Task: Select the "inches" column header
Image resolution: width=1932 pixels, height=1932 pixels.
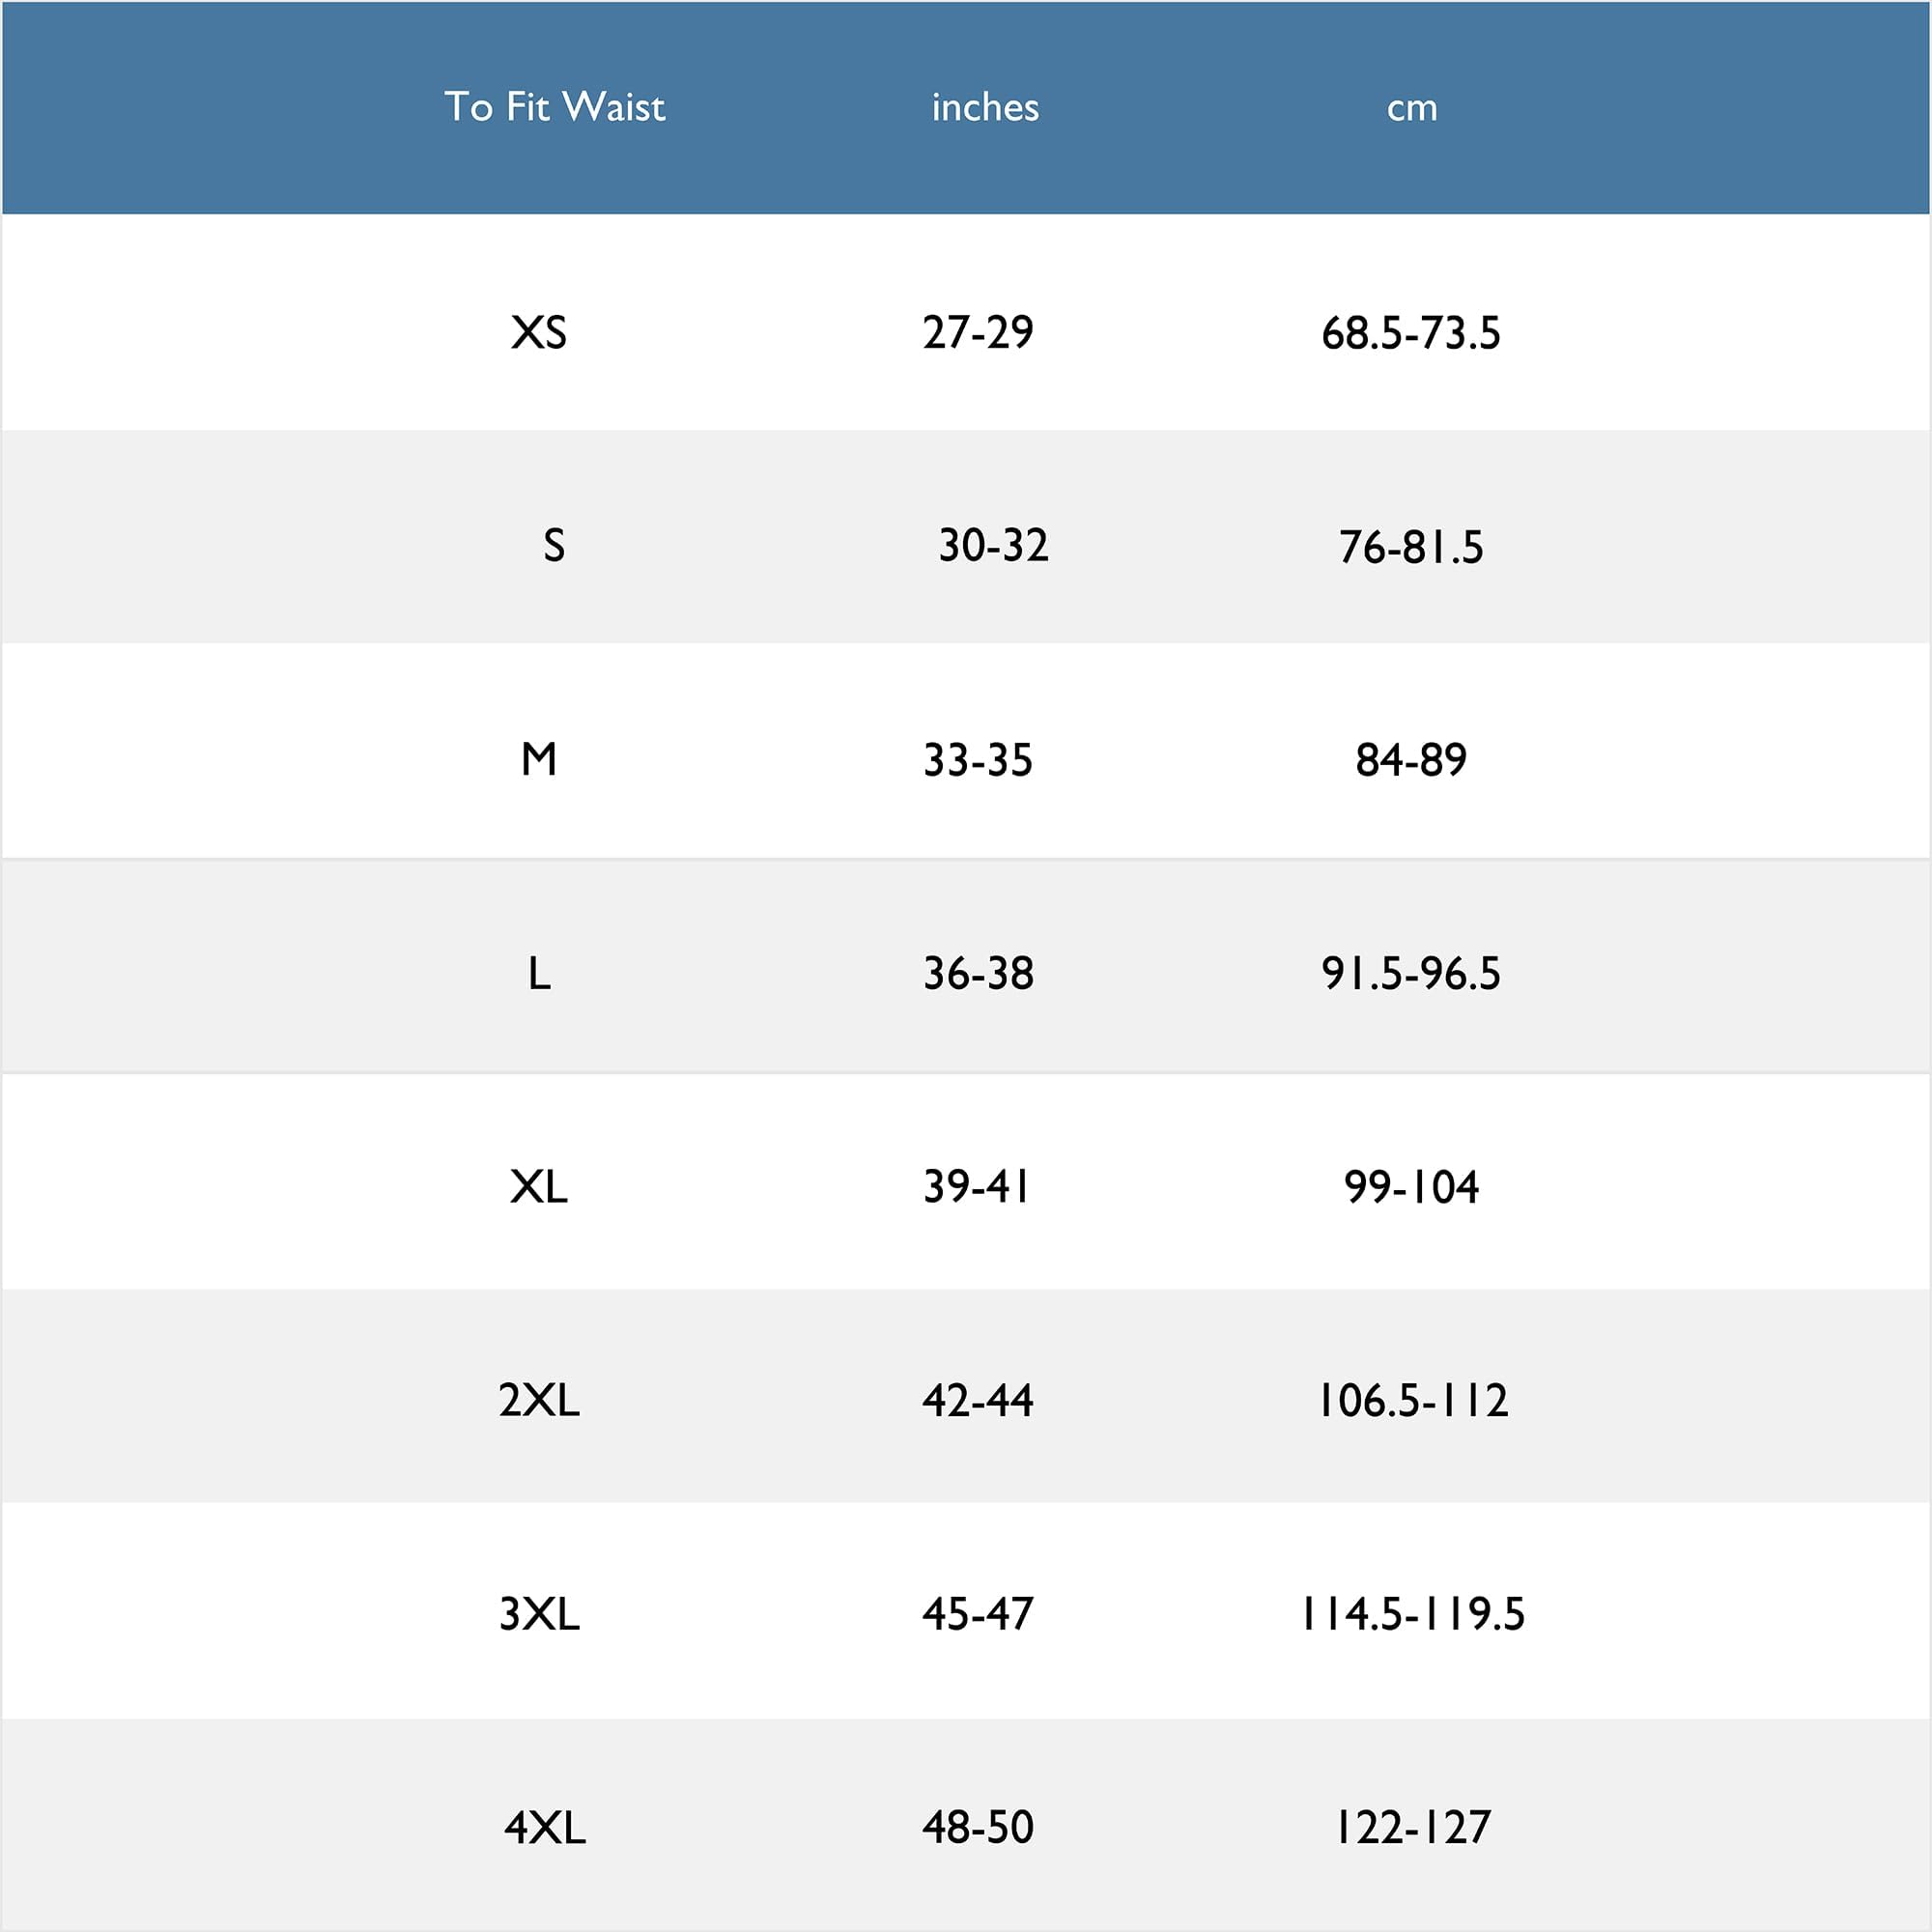Action: 985,107
